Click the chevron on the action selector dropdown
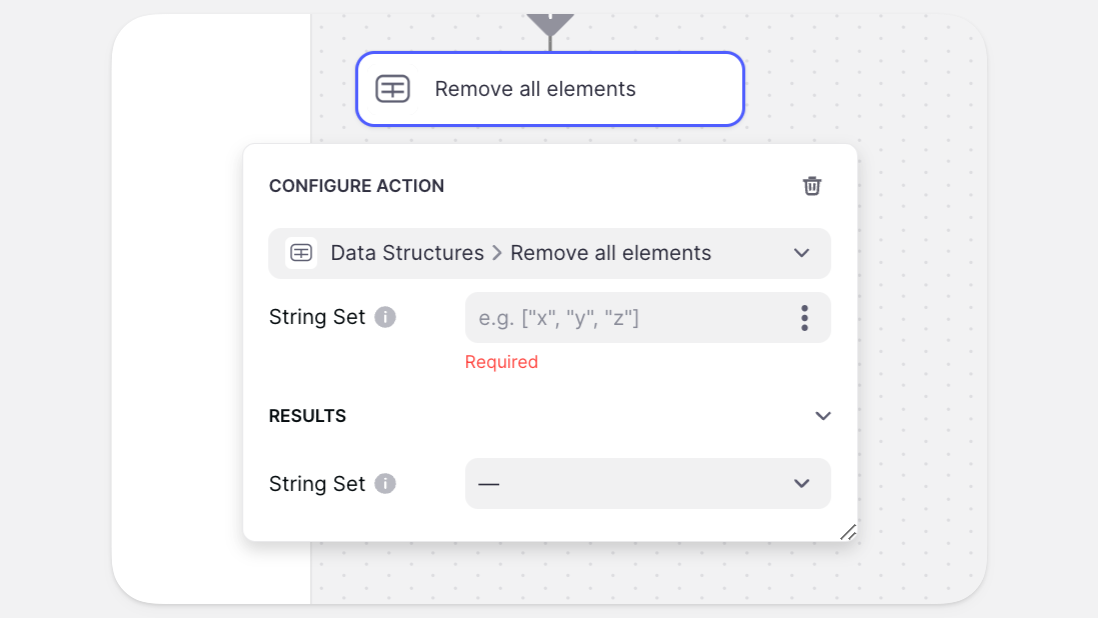This screenshot has height=618, width=1098. coord(801,253)
